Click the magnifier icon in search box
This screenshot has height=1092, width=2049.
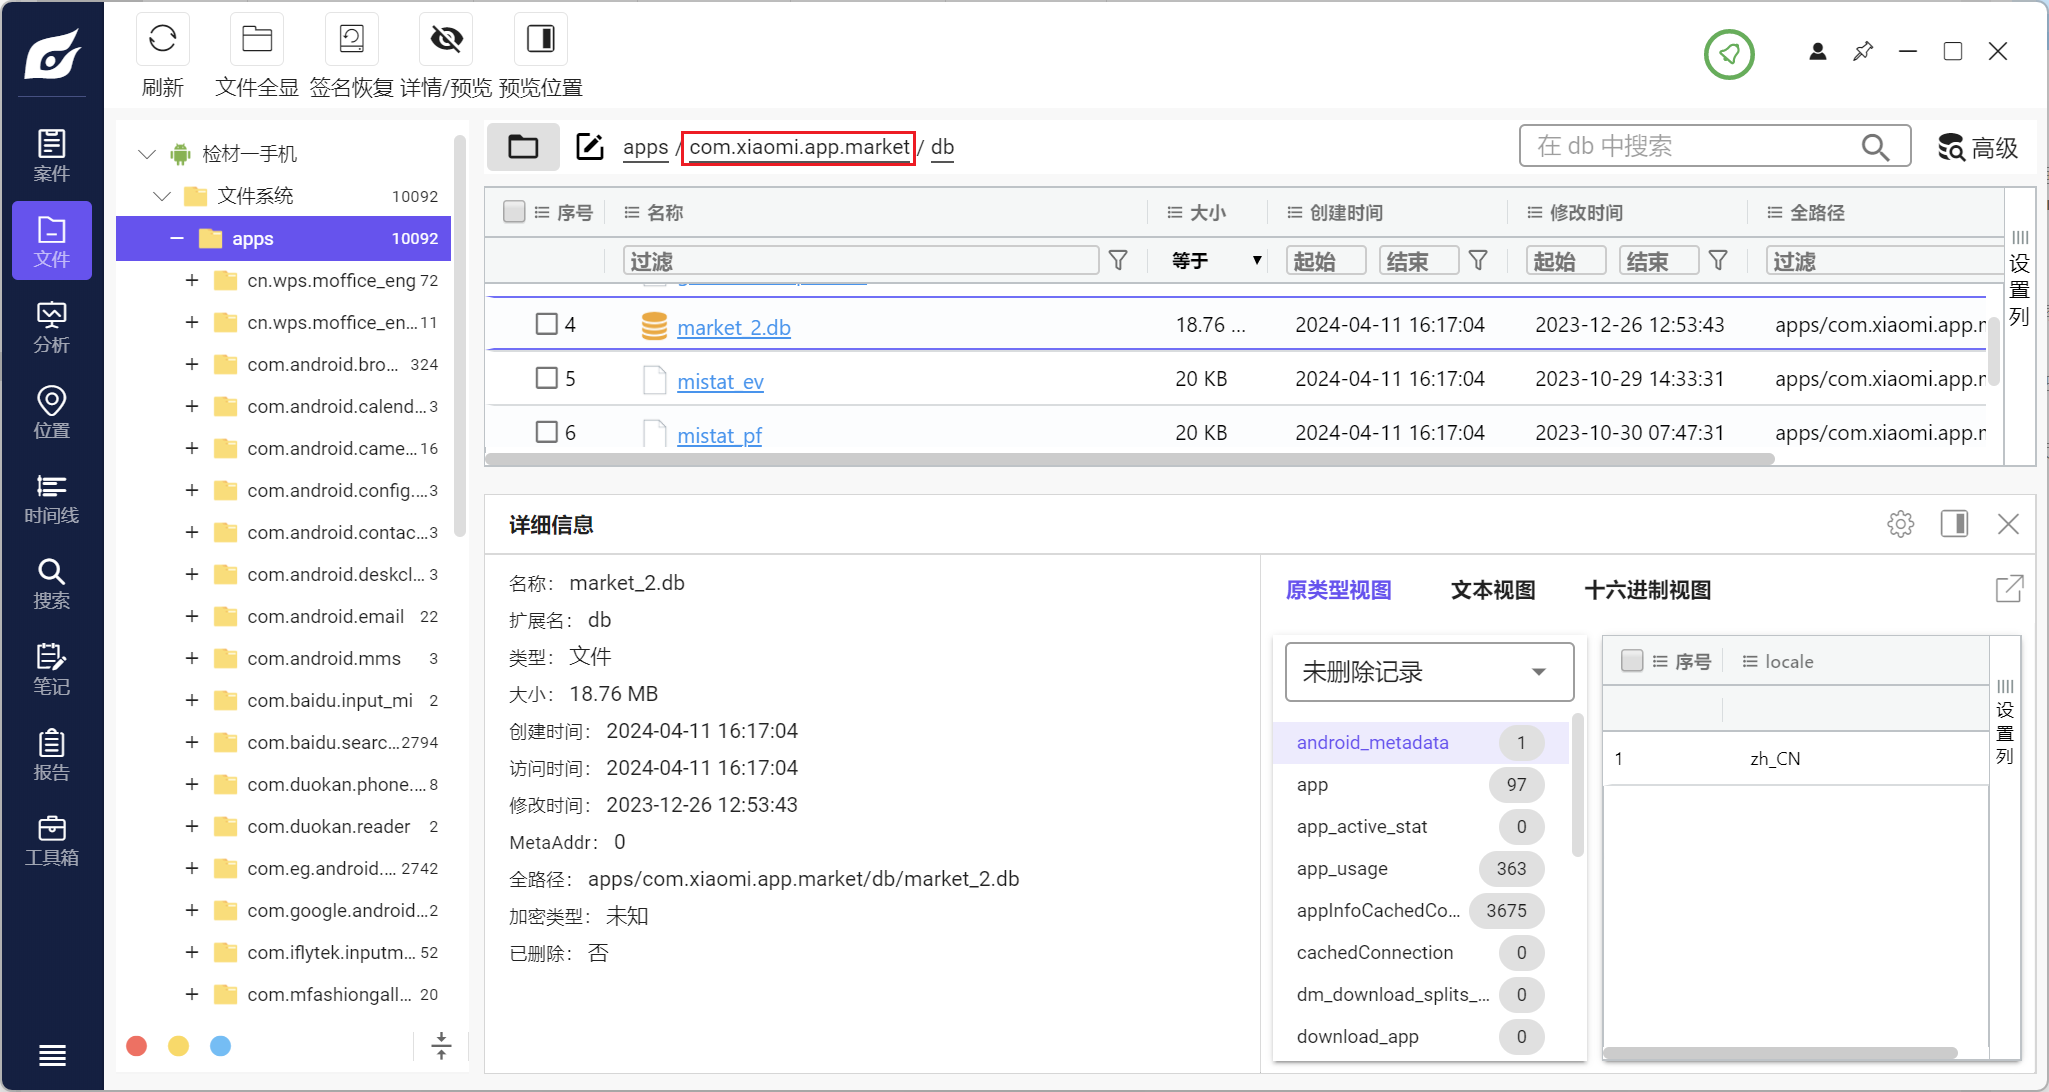point(1875,147)
